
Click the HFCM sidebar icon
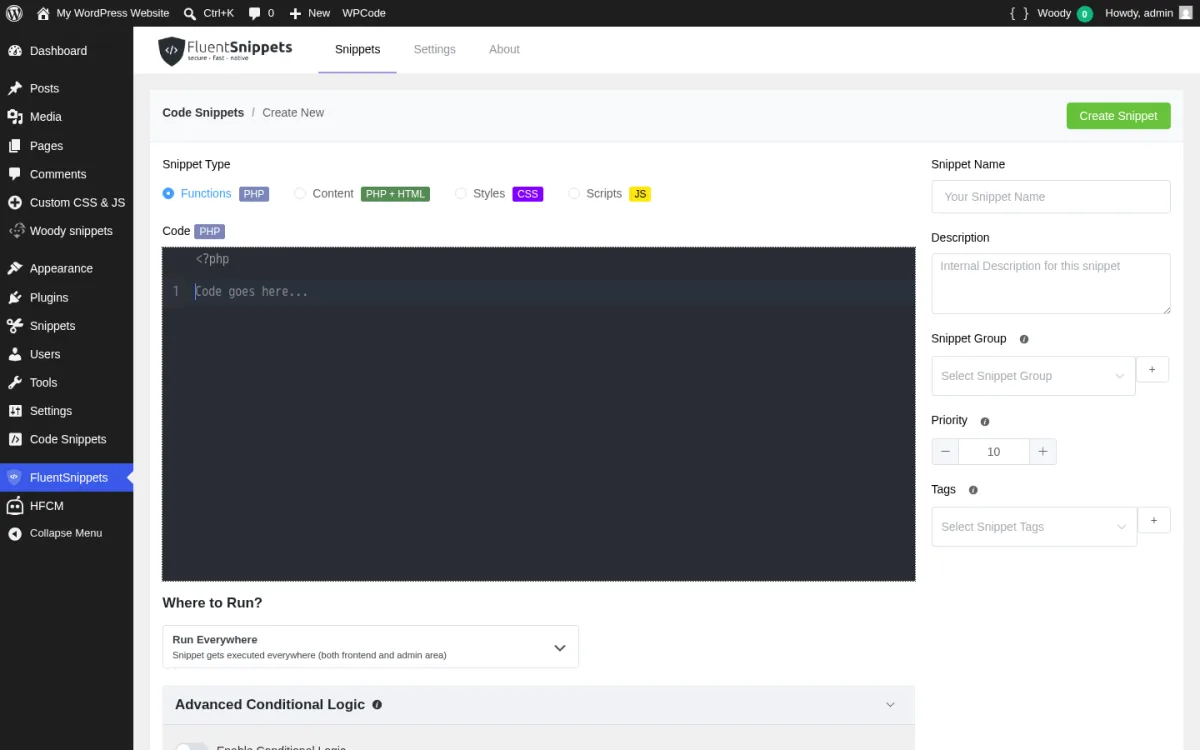[15, 506]
